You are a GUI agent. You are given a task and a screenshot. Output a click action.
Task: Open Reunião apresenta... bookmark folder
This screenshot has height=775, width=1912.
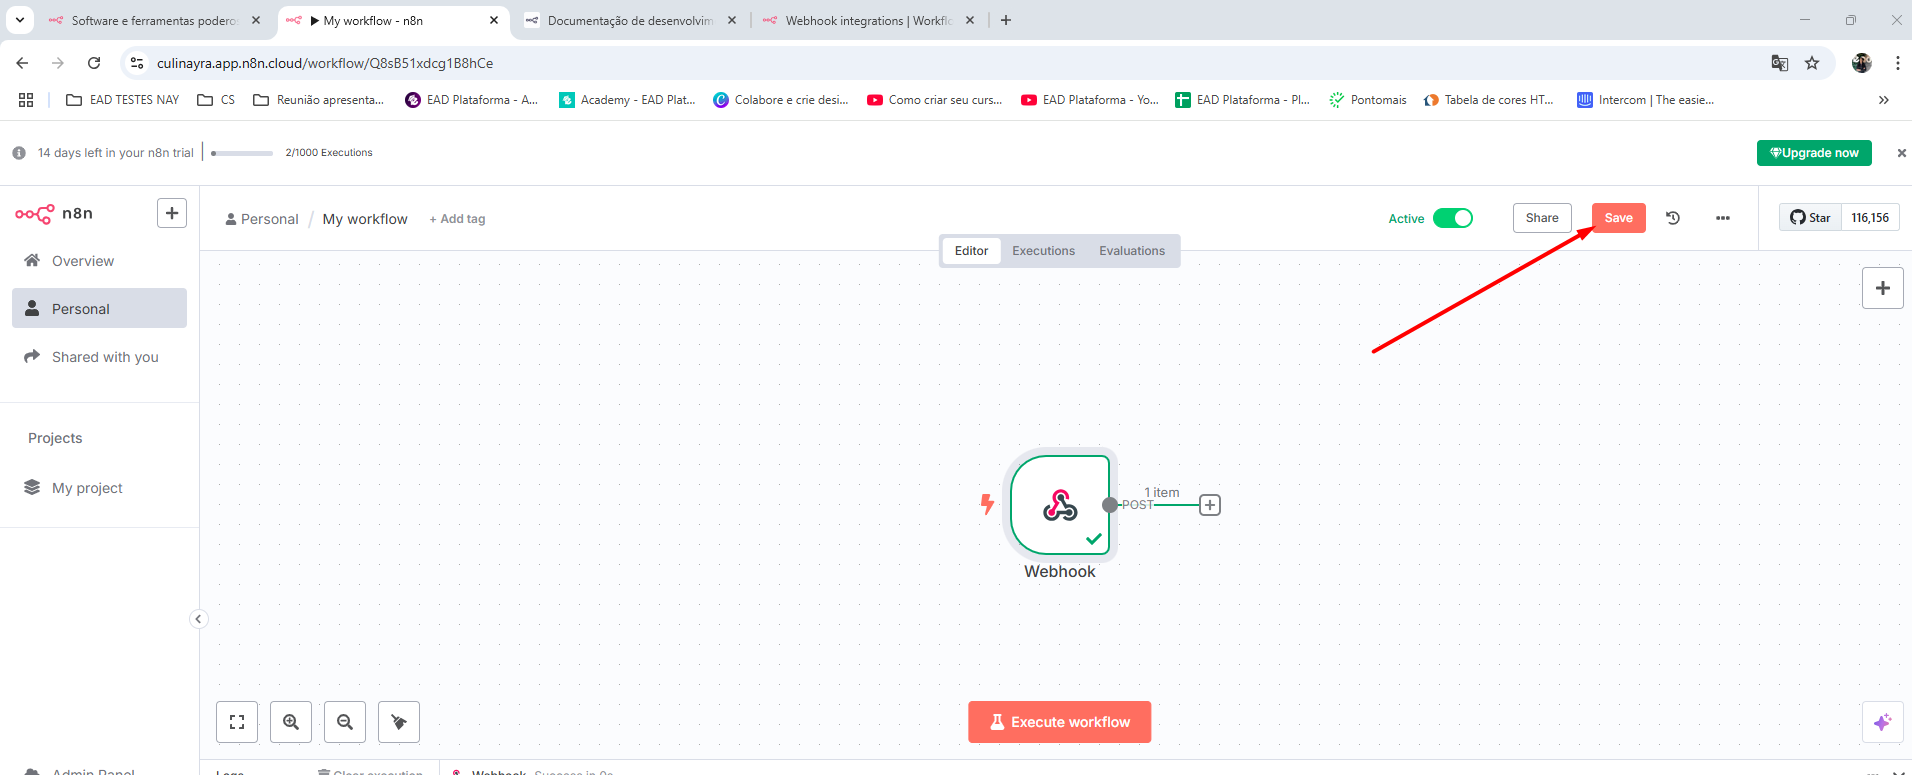click(318, 100)
